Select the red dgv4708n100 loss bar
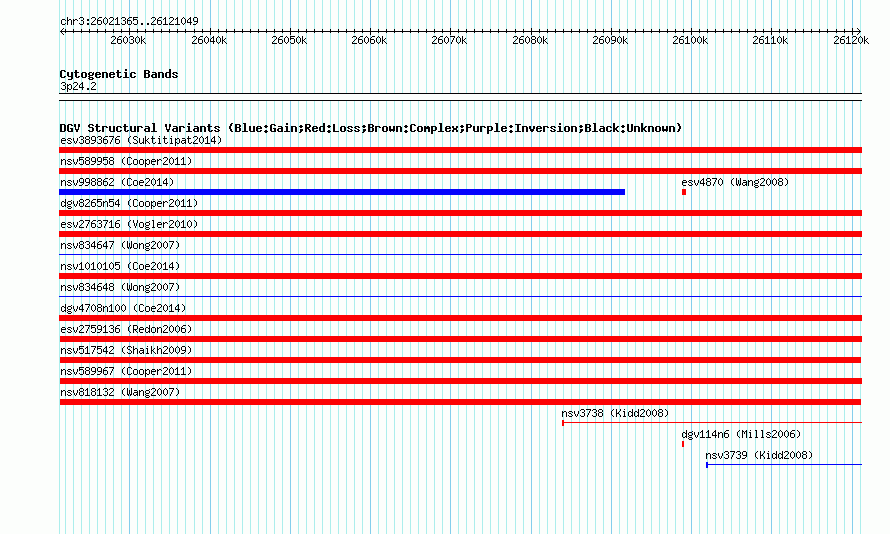Image resolution: width=890 pixels, height=534 pixels. (x=460, y=318)
